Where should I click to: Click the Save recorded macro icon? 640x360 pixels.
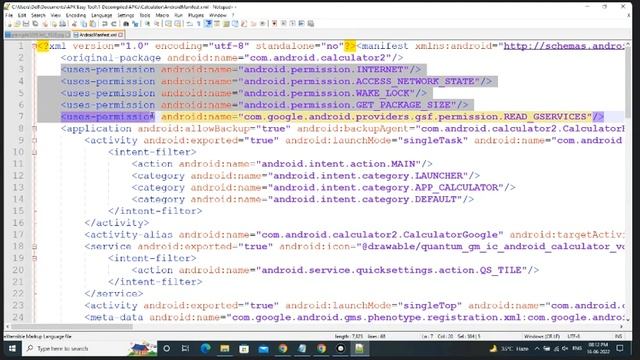click(310, 24)
